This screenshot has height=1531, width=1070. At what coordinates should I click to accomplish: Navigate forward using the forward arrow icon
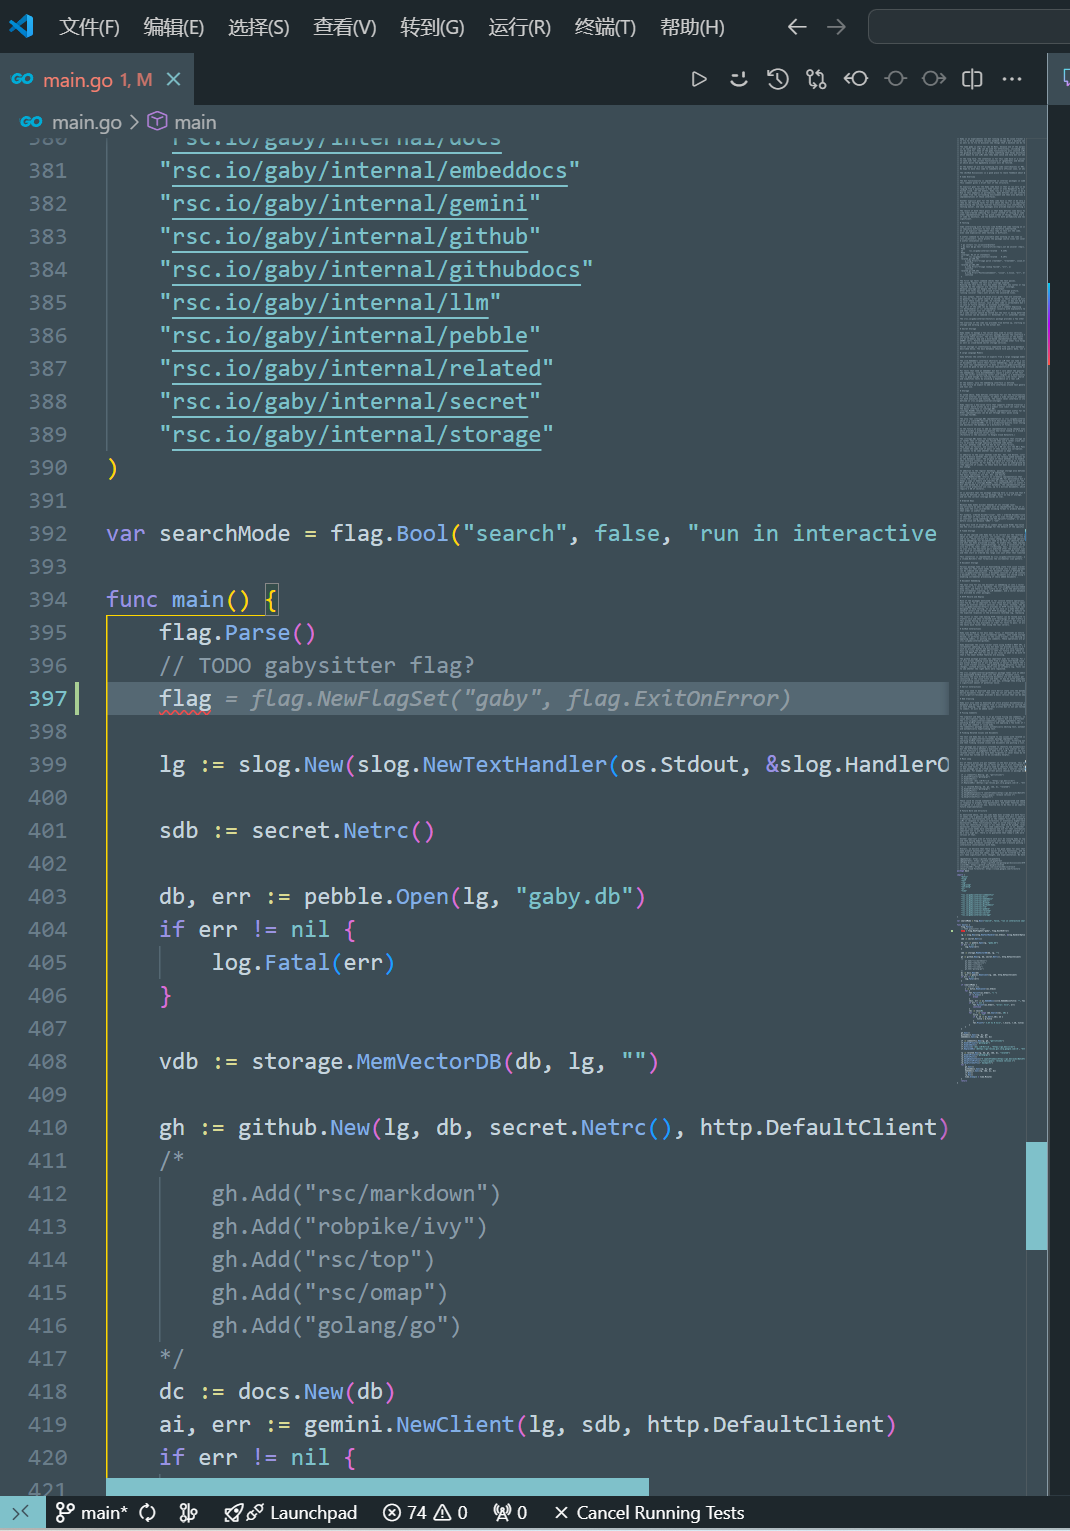pos(836,27)
